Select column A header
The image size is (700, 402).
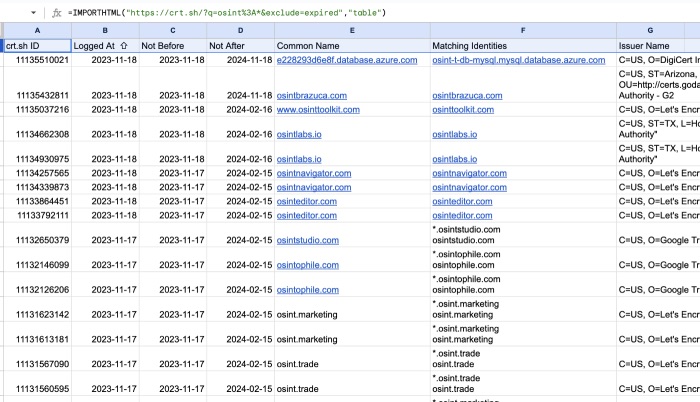click(x=37, y=31)
